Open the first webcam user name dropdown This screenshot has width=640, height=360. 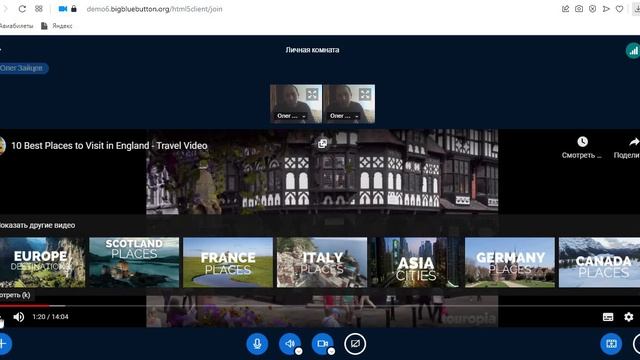[291, 116]
